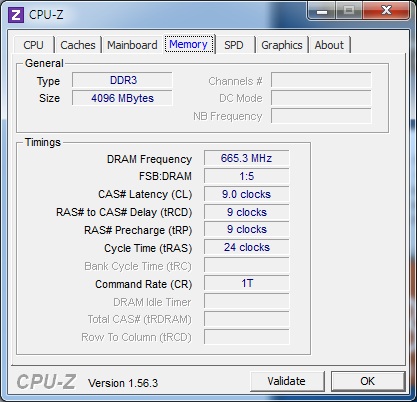Close the CPU-Z window
The image size is (417, 402).
386,11
